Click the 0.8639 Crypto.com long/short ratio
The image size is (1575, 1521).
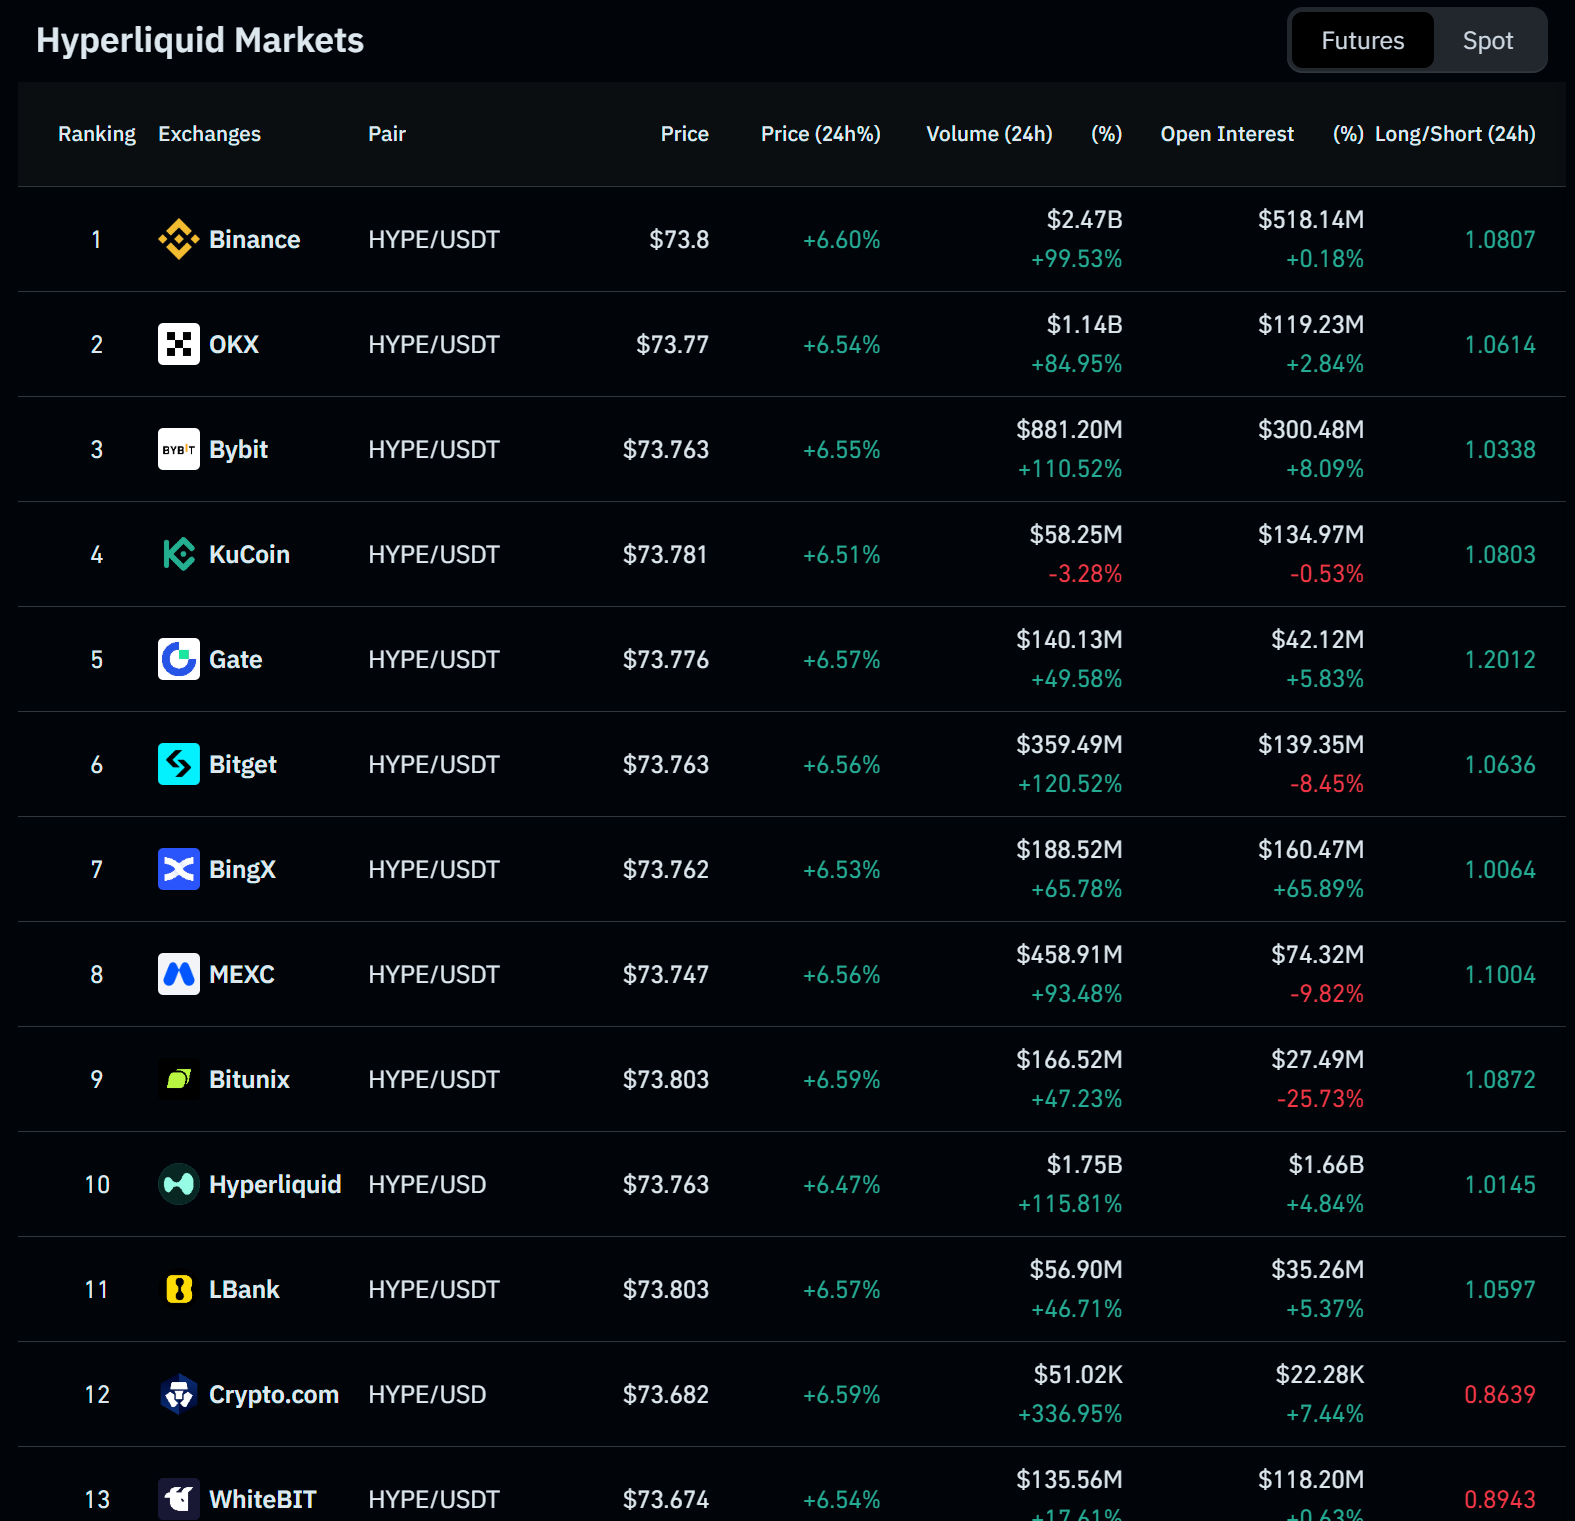click(1500, 1394)
